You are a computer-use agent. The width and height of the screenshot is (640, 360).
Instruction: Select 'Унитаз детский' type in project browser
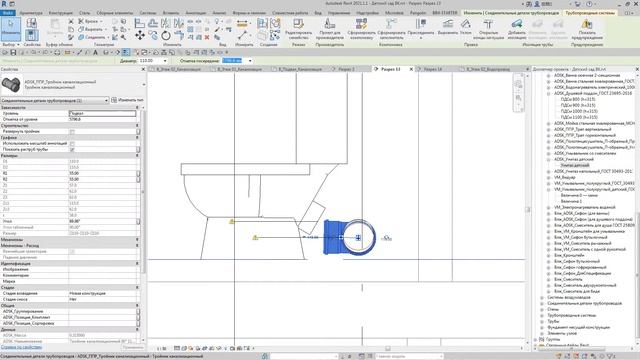[x=575, y=165]
